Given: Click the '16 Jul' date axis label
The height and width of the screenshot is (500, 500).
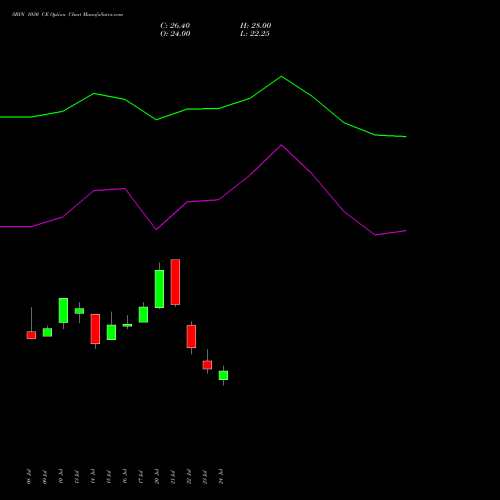Looking at the screenshot, I should coord(125,477).
